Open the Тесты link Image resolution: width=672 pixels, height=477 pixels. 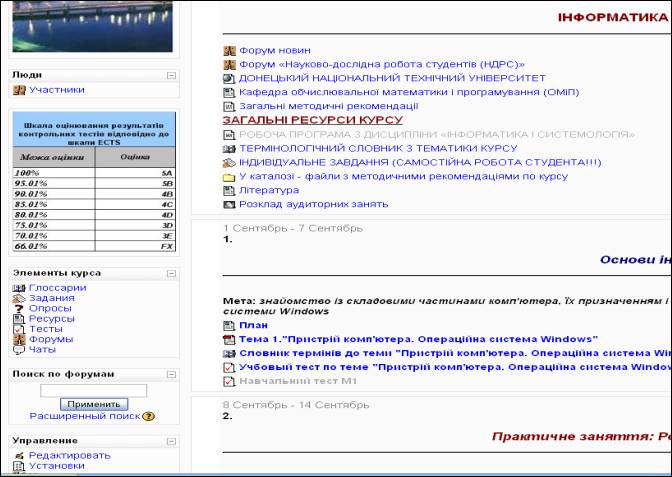point(45,329)
